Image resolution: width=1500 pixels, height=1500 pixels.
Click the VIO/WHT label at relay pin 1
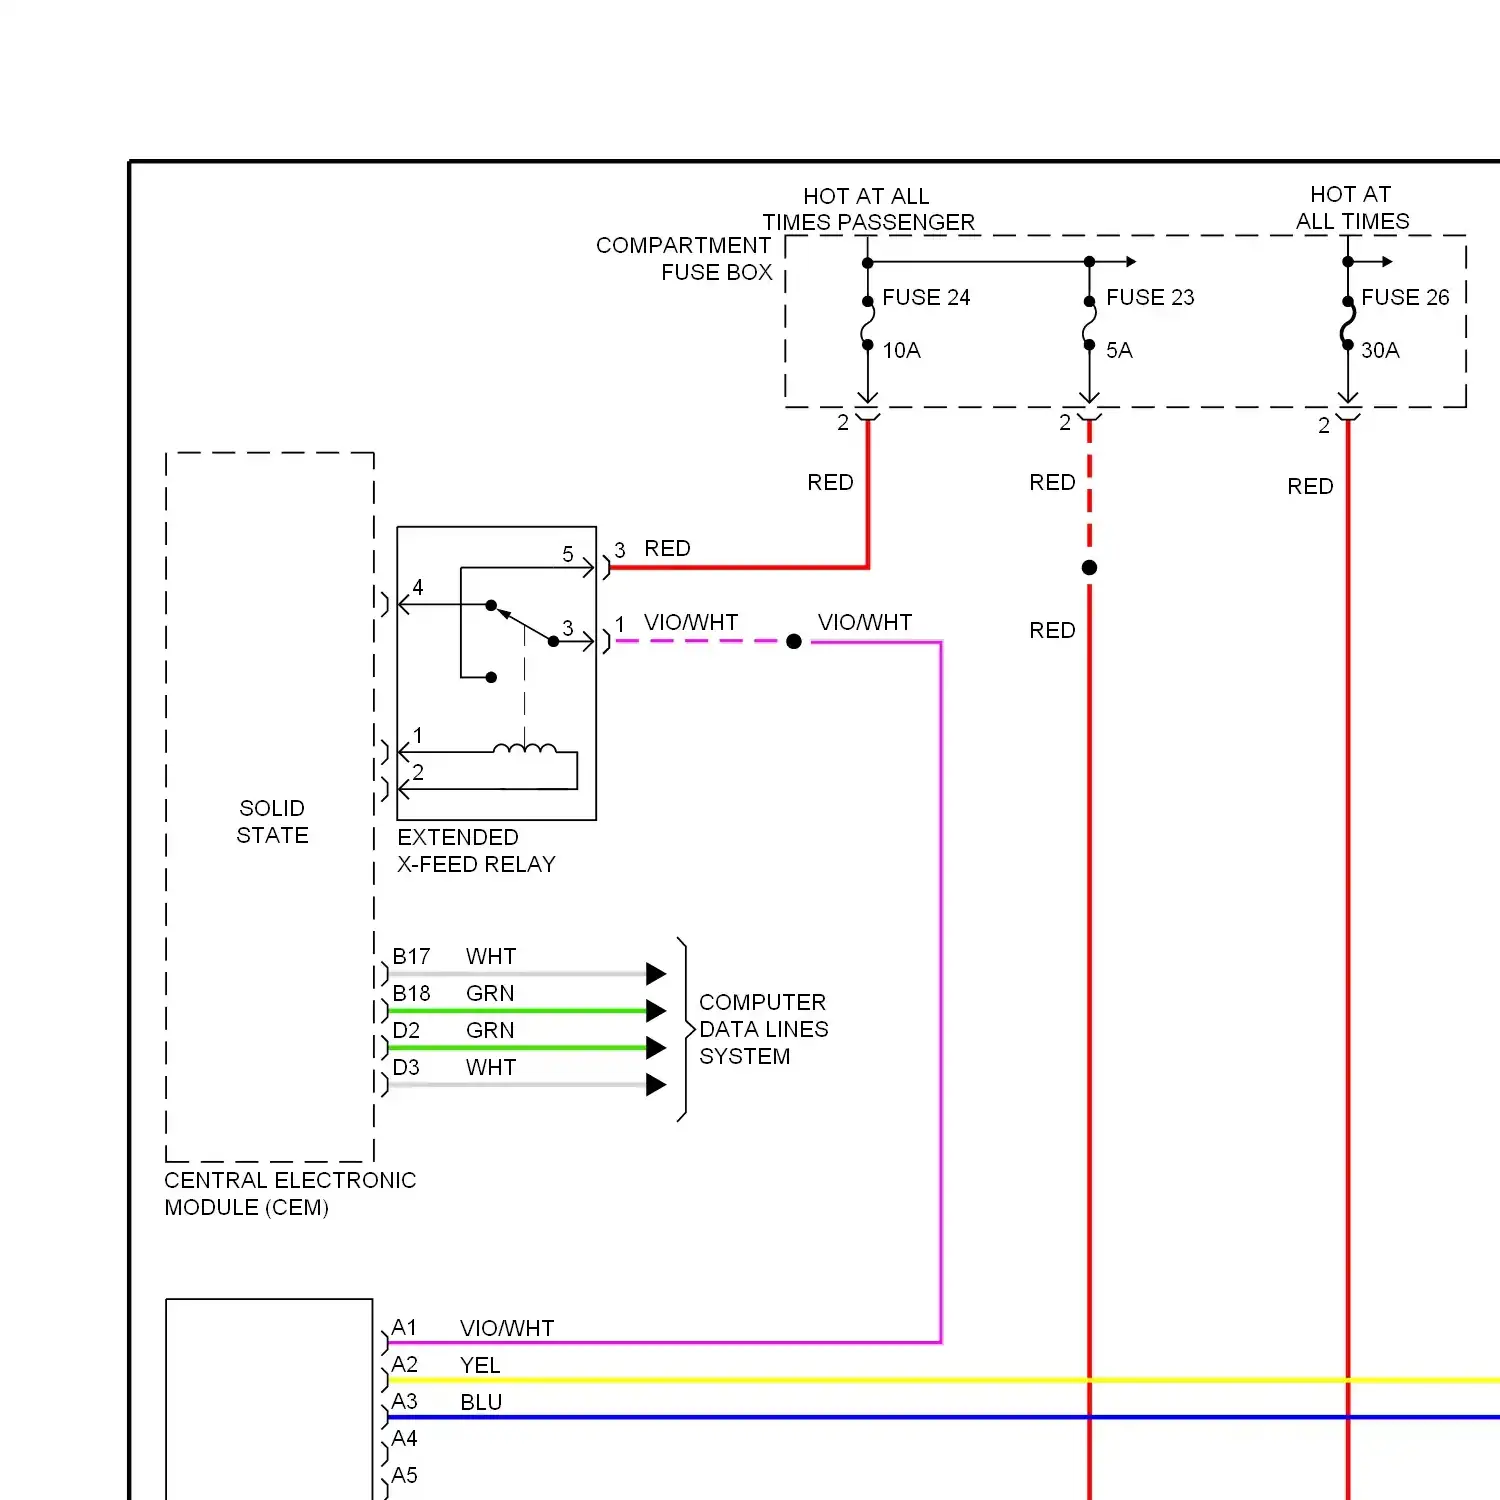coord(691,622)
